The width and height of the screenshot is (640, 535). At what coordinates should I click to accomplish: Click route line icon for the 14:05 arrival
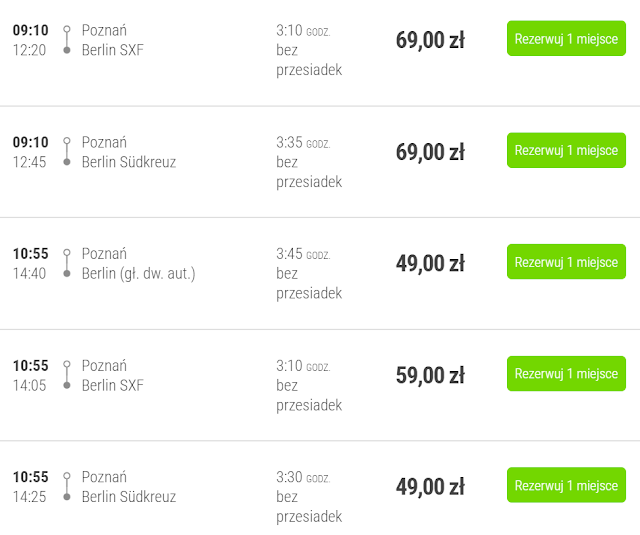pos(67,375)
